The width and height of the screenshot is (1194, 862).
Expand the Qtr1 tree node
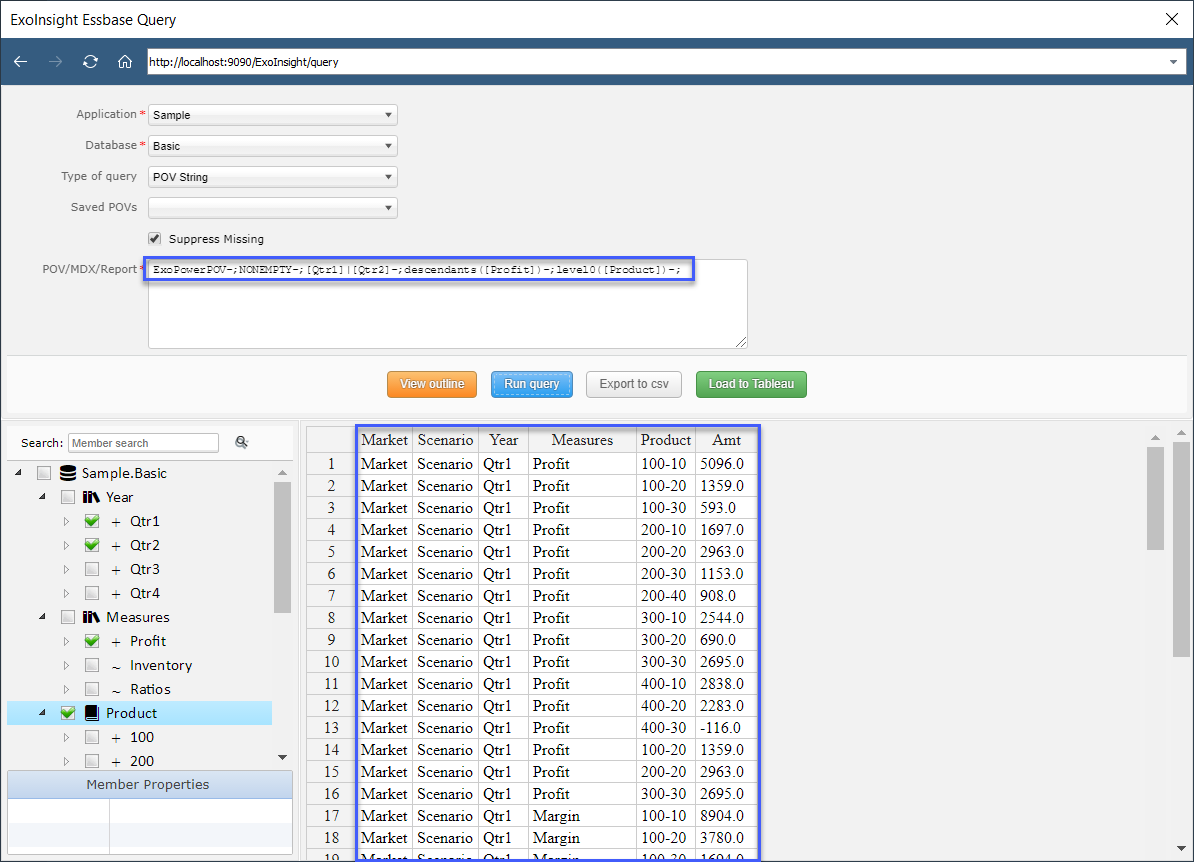66,522
